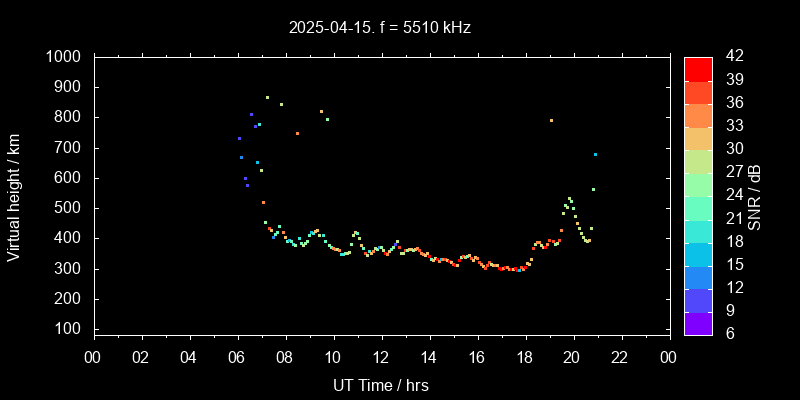
Task: Click the 12 tick label on the time axis
Action: [x=381, y=358]
